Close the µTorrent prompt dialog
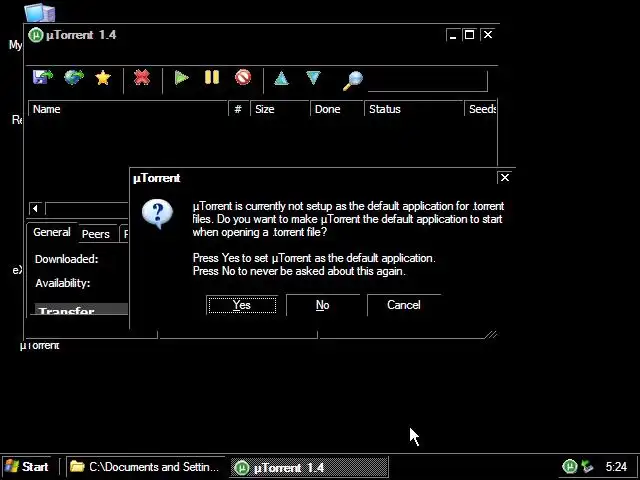 click(505, 178)
